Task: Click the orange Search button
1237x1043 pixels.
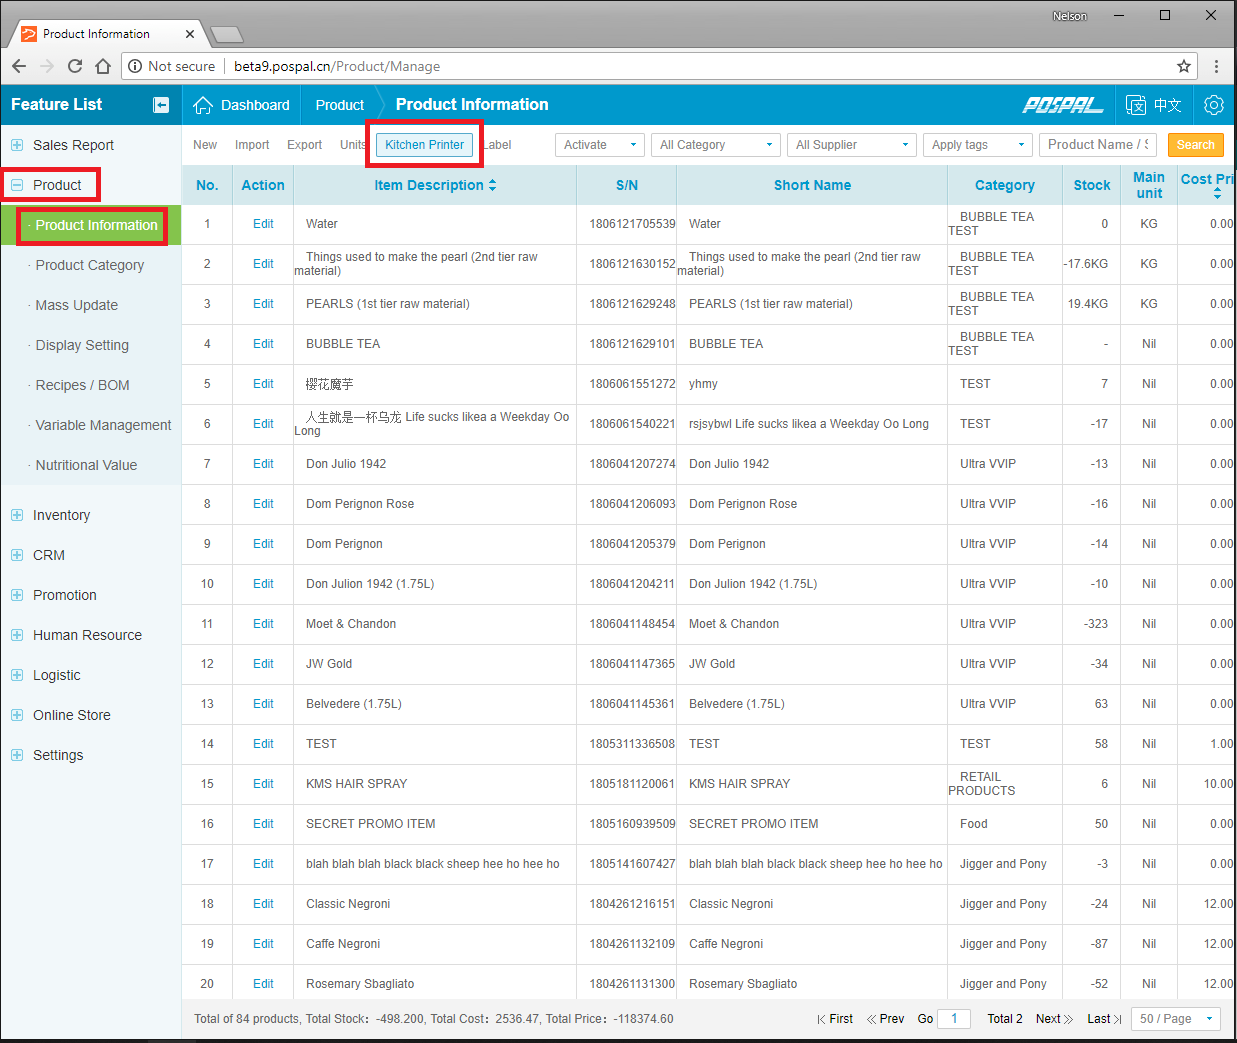Action: point(1195,145)
